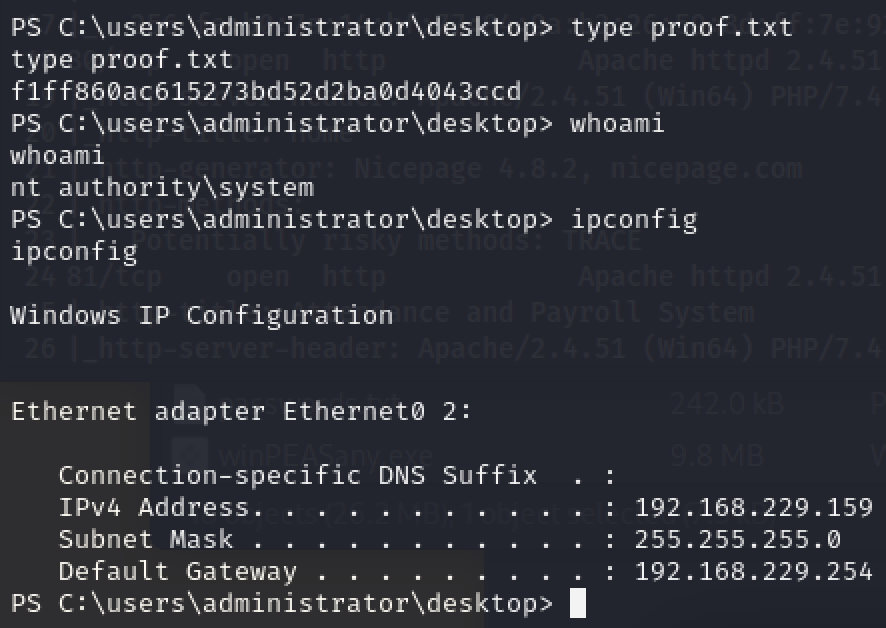Click the default gateway 192.168.229.254
This screenshot has width=886, height=628.
753,572
